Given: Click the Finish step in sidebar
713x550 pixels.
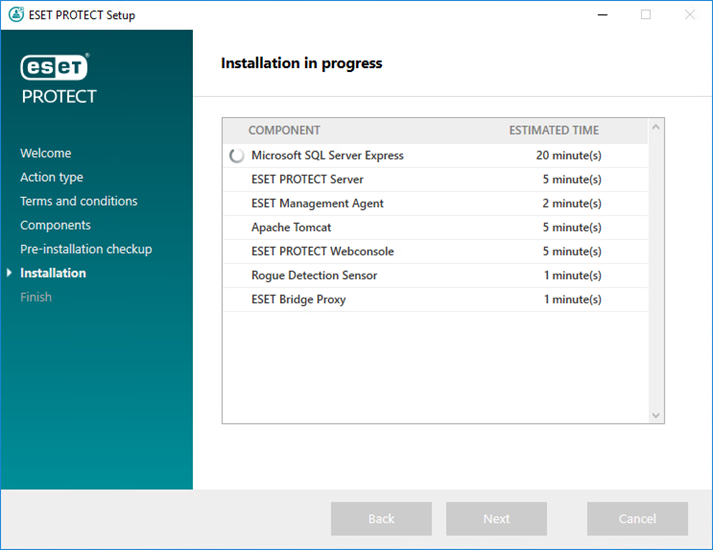Looking at the screenshot, I should coord(36,297).
